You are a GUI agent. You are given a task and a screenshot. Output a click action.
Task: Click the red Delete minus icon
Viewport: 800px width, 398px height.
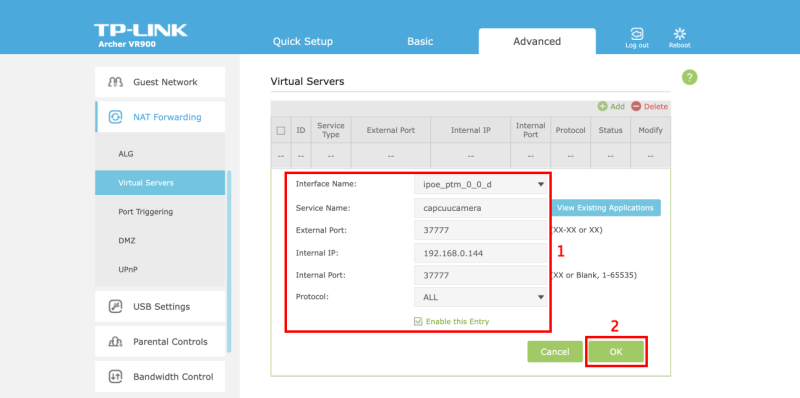pyautogui.click(x=636, y=107)
